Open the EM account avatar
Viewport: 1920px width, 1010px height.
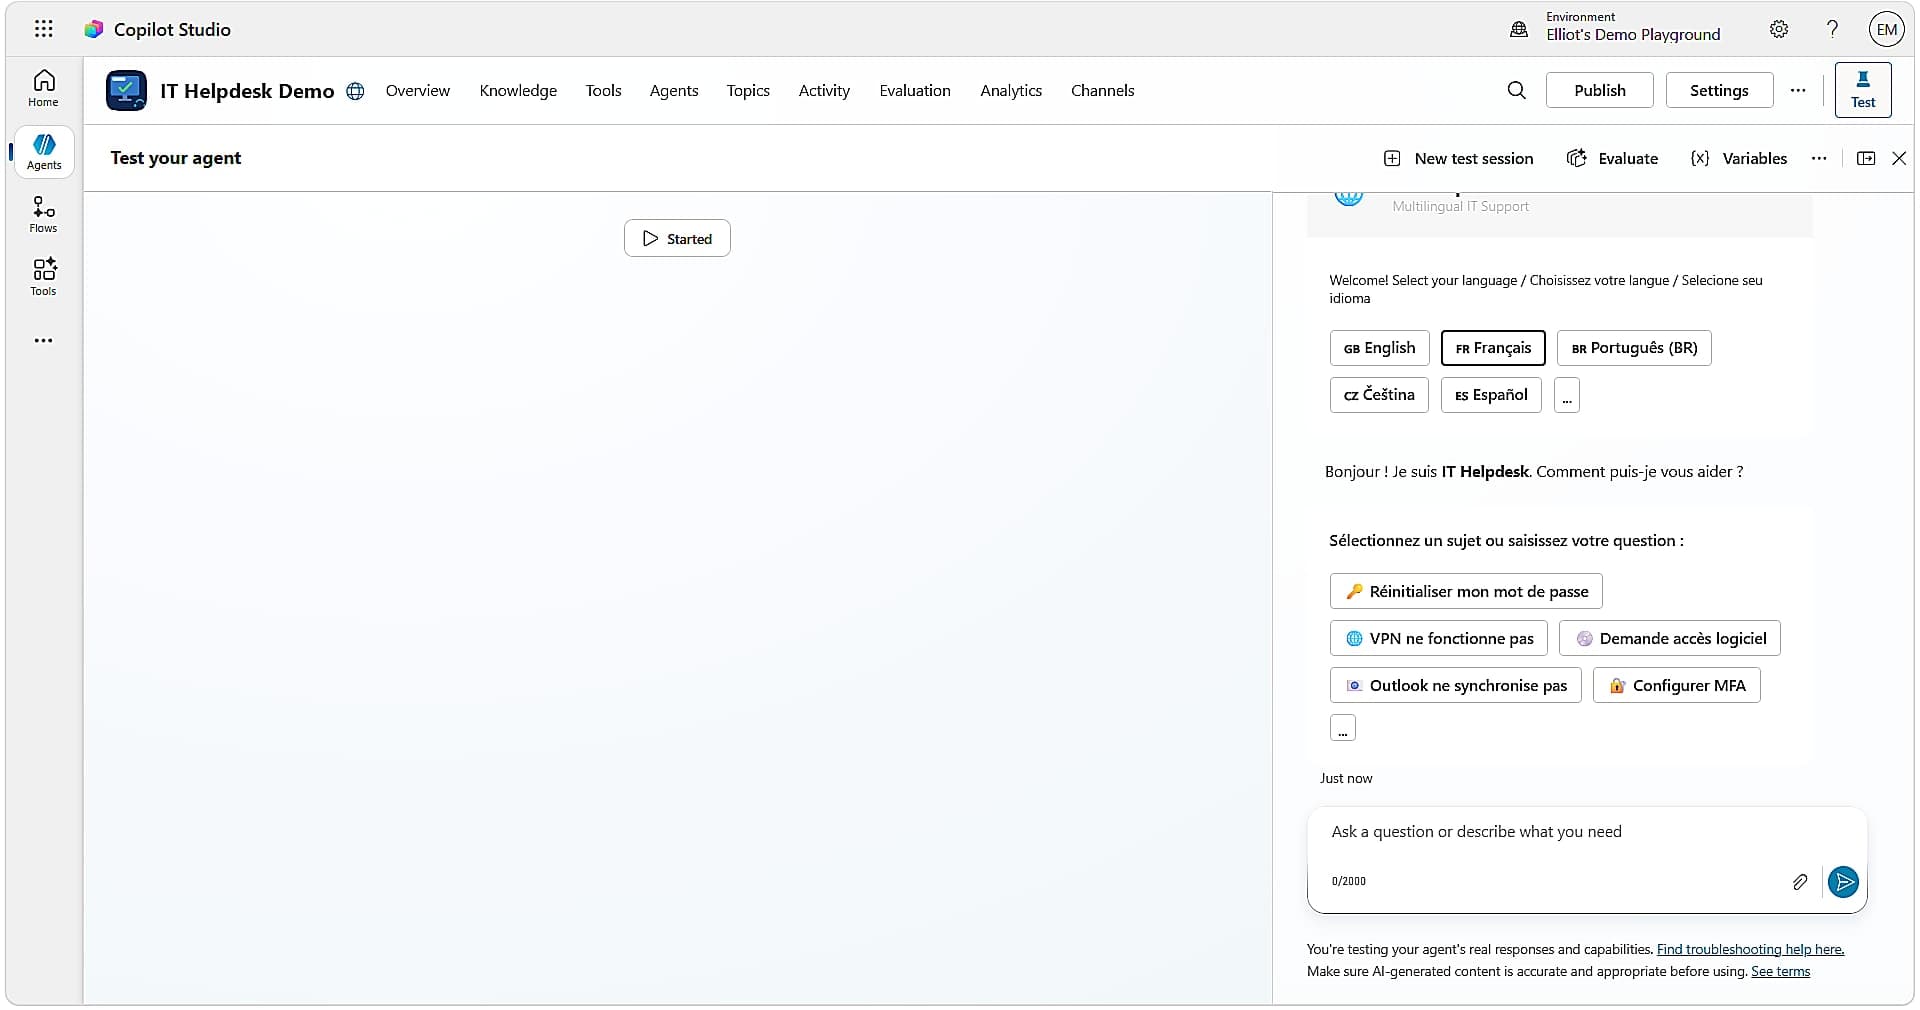tap(1887, 29)
